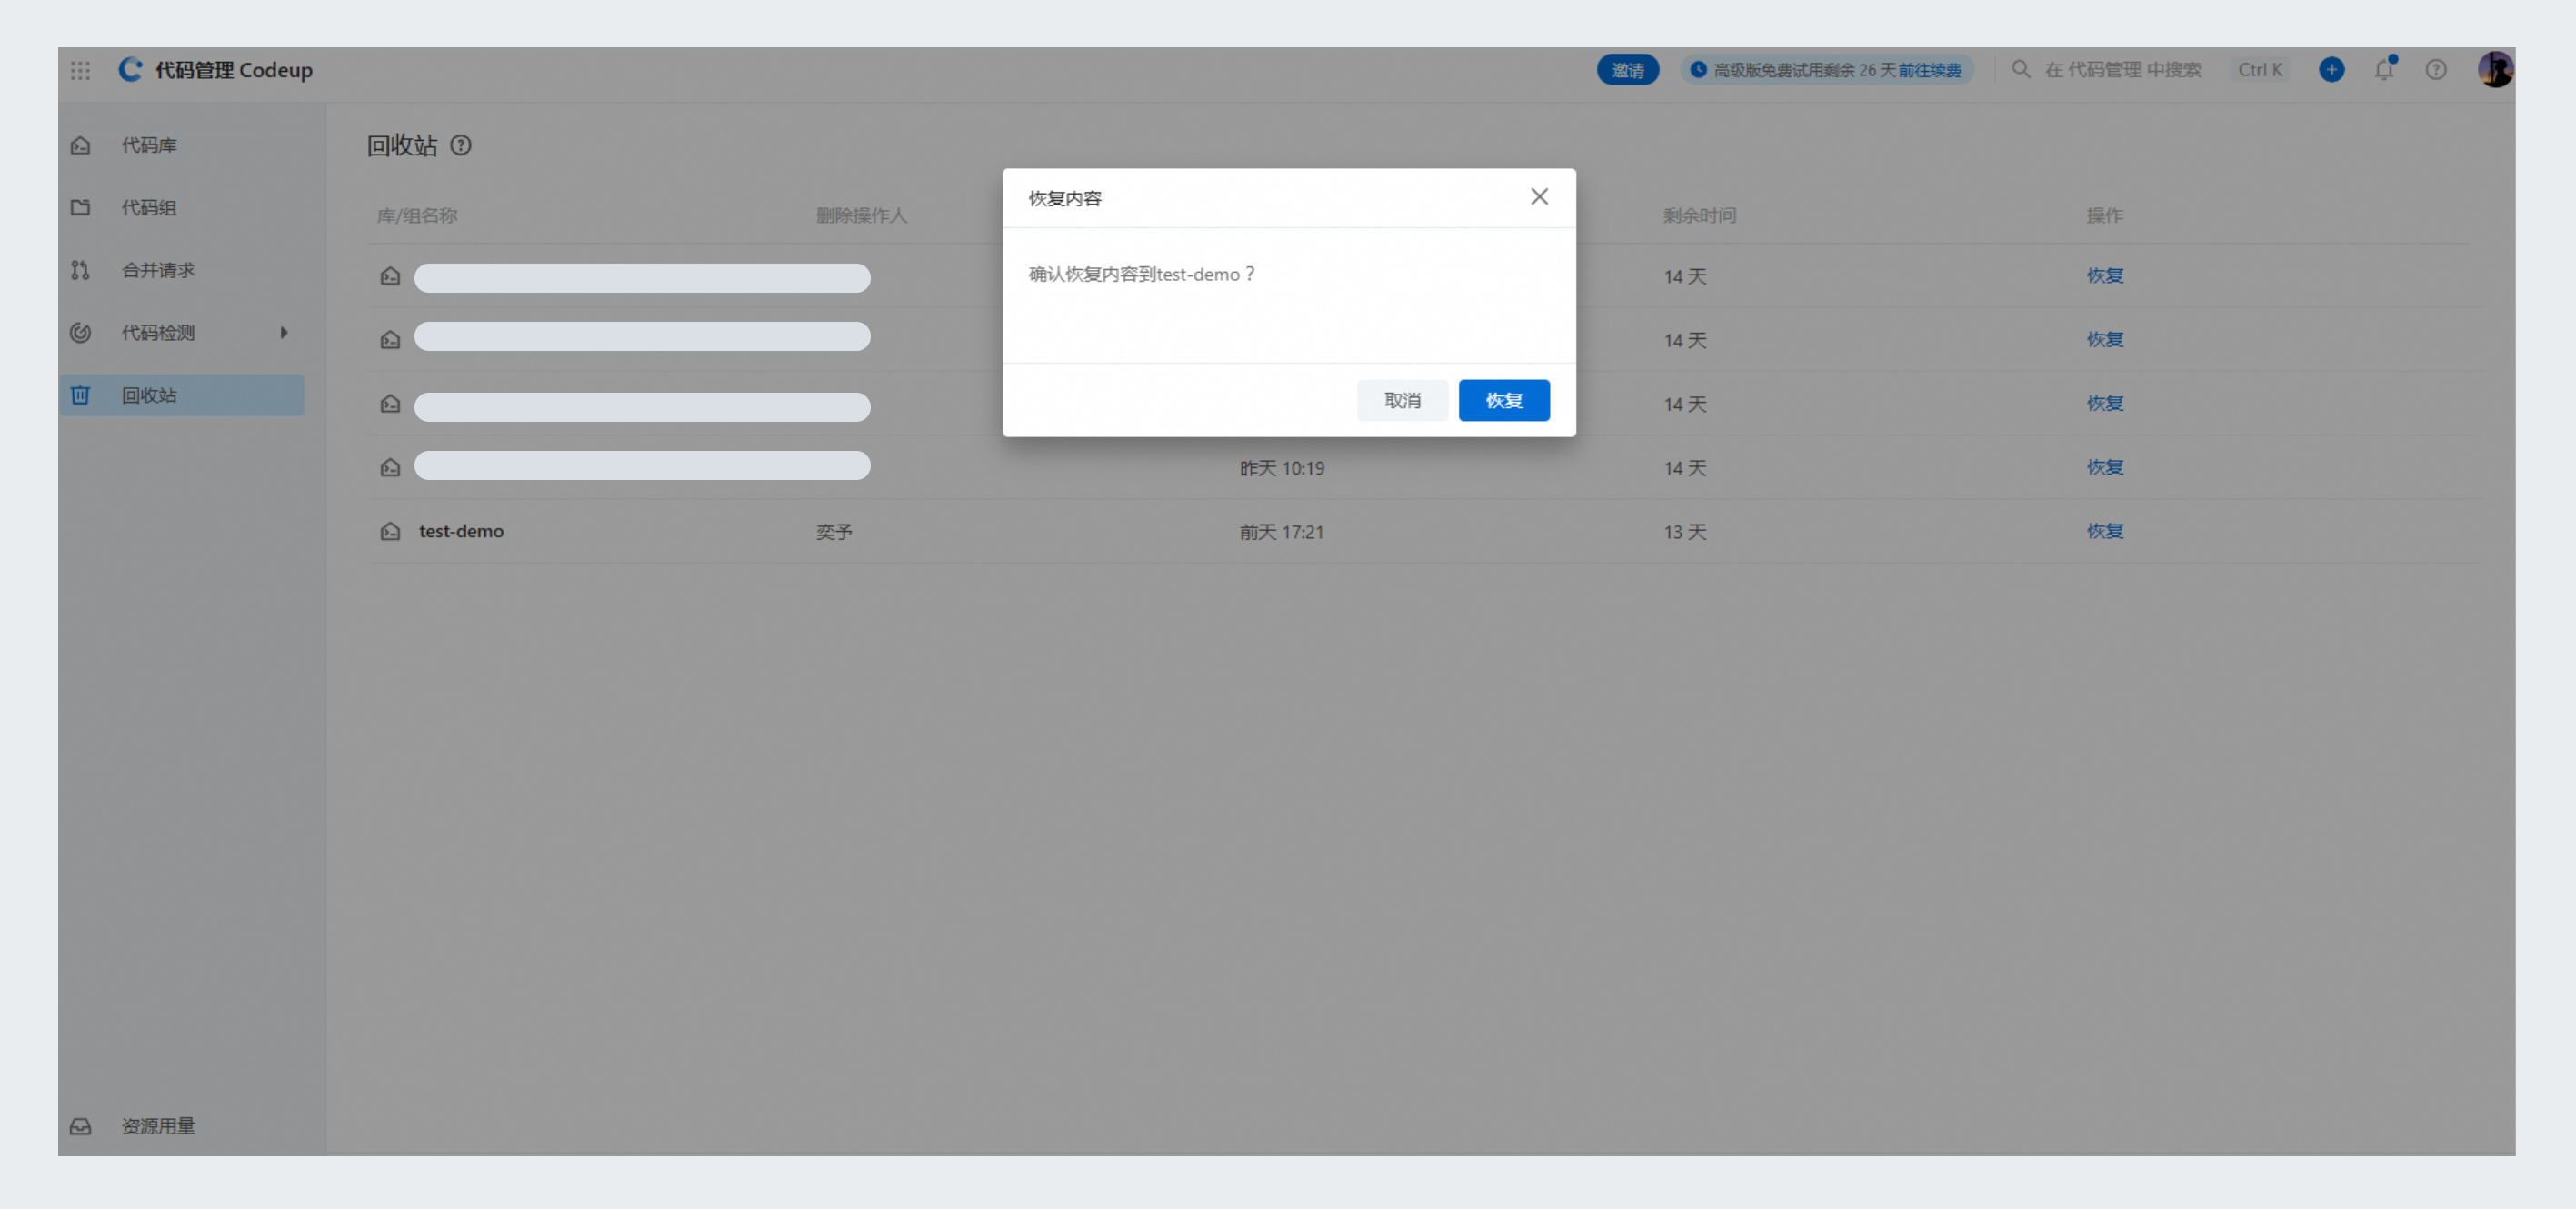Click the 代码检测 scan icon
Viewport: 2576px width, 1209px height.
(81, 333)
